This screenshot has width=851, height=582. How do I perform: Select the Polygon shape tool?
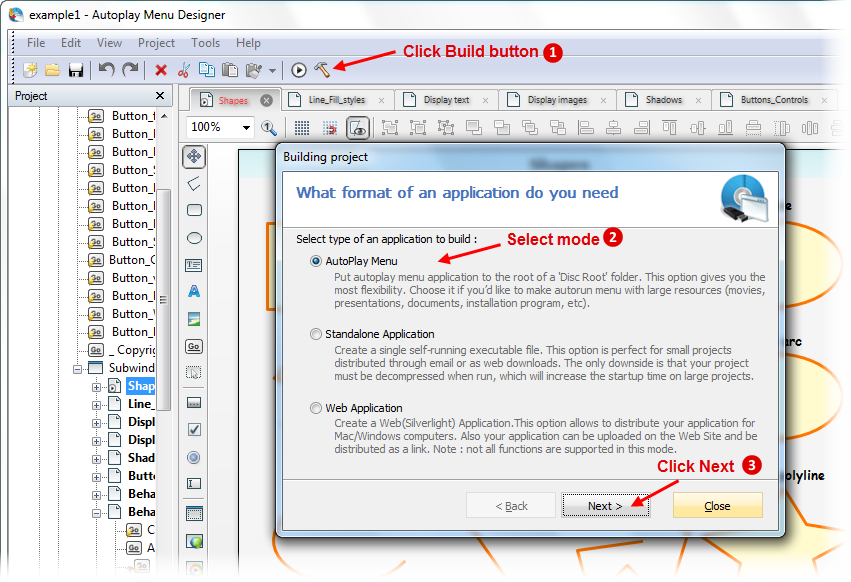194,184
